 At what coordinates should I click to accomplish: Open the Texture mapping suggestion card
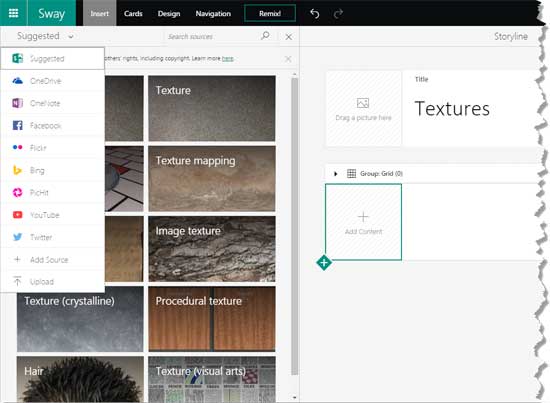click(212, 179)
